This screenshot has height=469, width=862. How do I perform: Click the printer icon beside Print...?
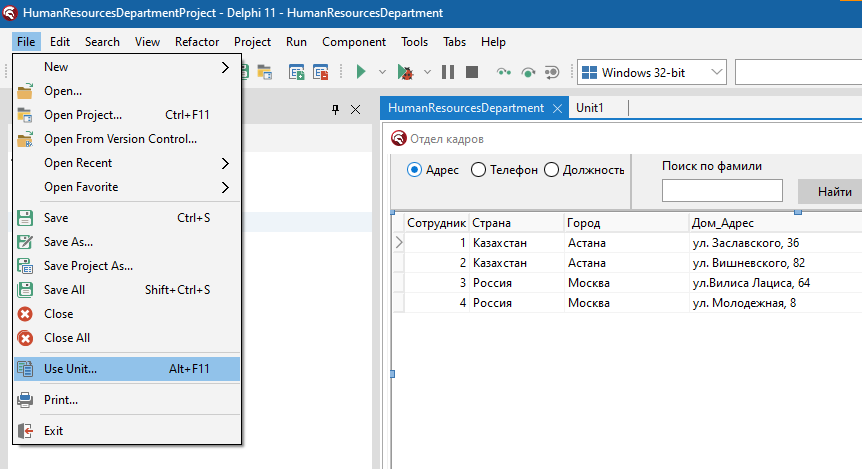(x=25, y=400)
